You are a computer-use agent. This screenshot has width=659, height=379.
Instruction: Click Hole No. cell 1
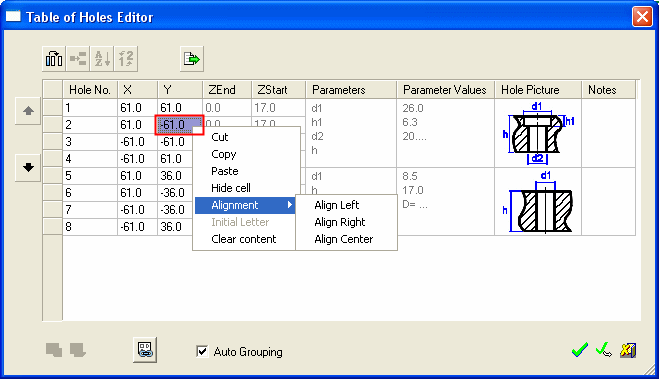tap(90, 108)
